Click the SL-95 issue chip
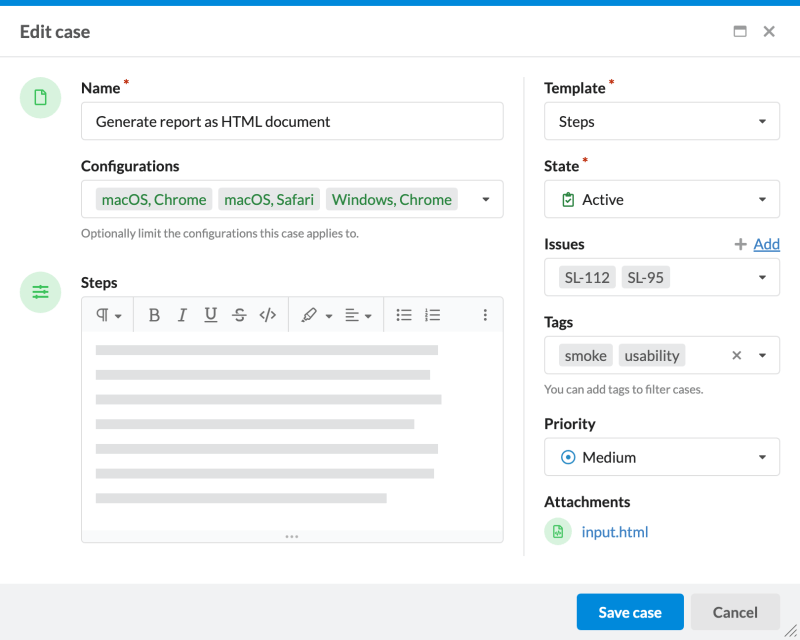 click(x=645, y=278)
